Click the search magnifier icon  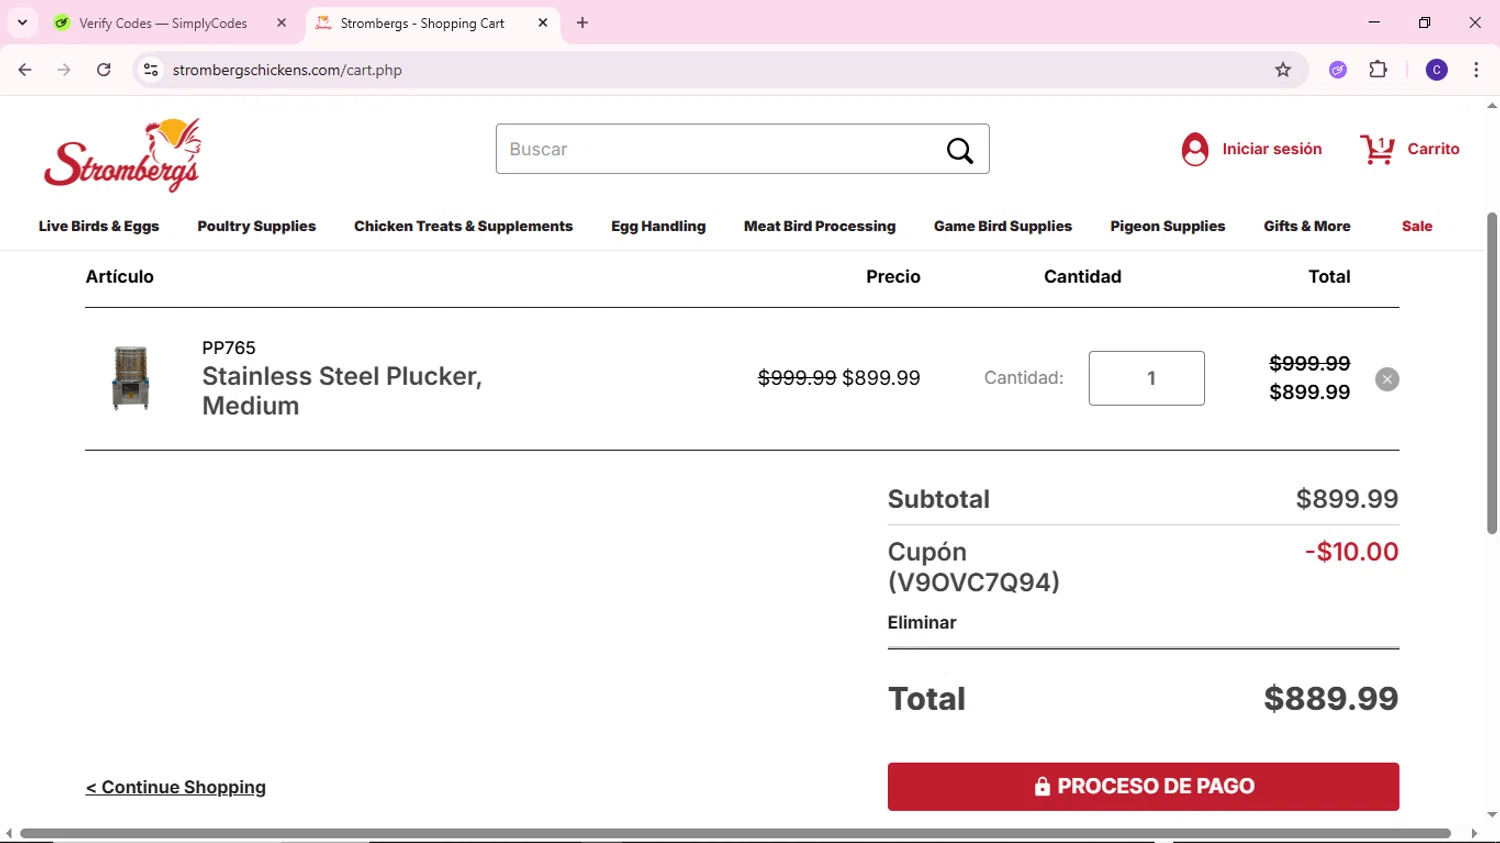pyautogui.click(x=960, y=150)
